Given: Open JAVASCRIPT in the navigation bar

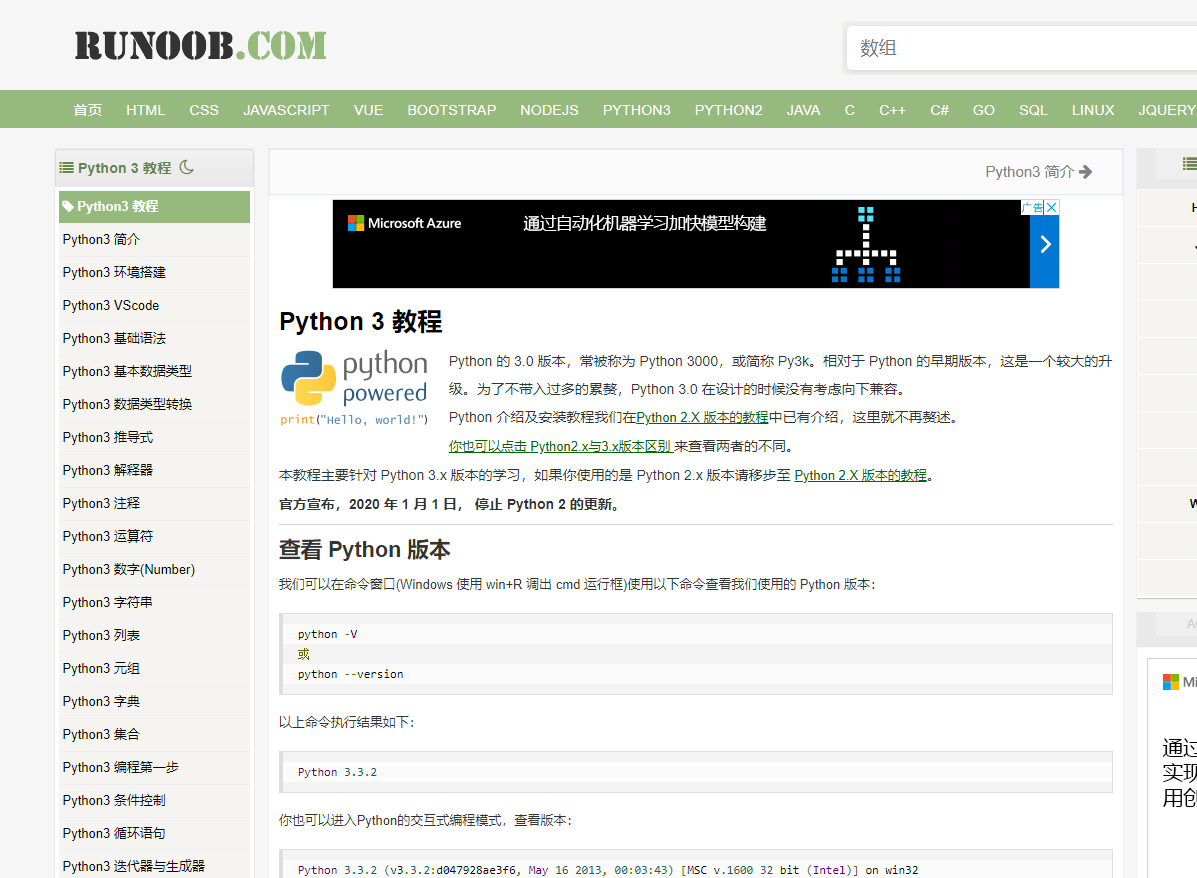Looking at the screenshot, I should tap(286, 110).
